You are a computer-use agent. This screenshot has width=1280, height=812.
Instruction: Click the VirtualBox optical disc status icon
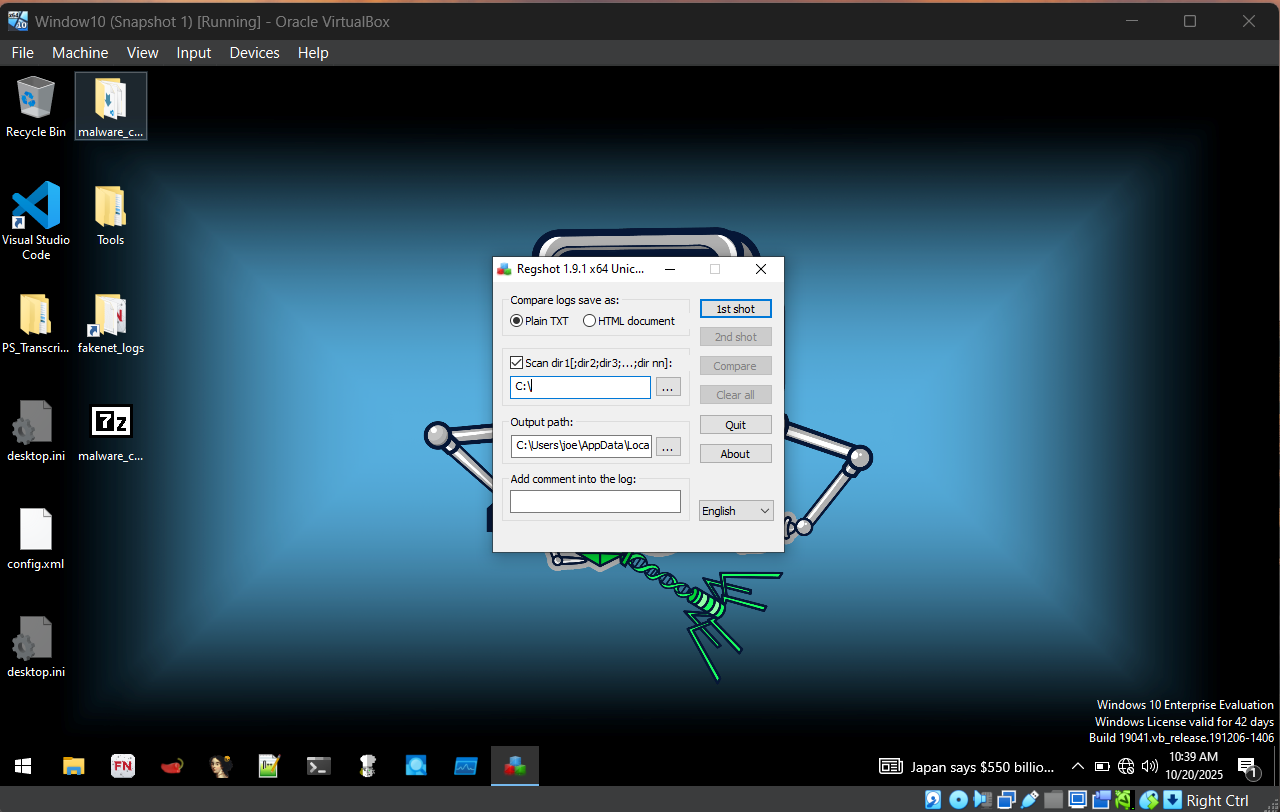[x=958, y=800]
